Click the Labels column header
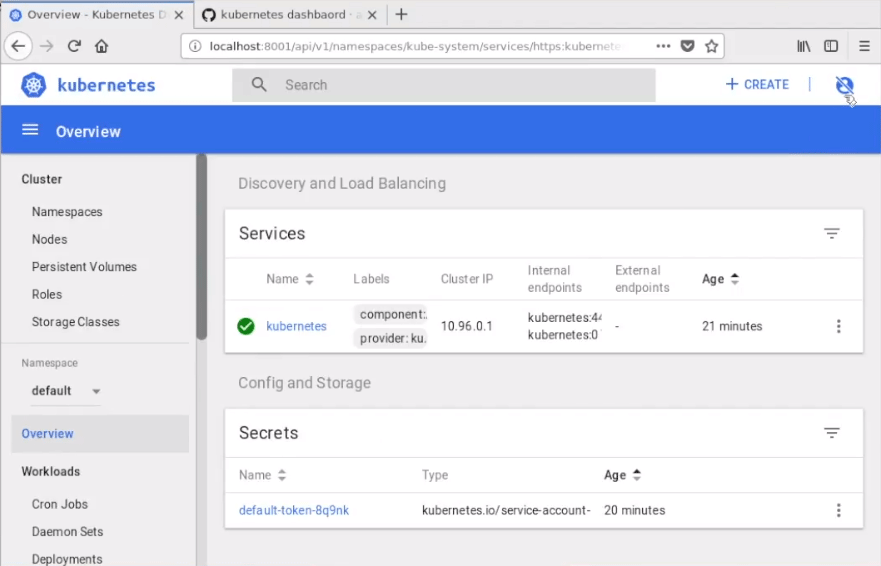This screenshot has height=566, width=881. coord(371,279)
